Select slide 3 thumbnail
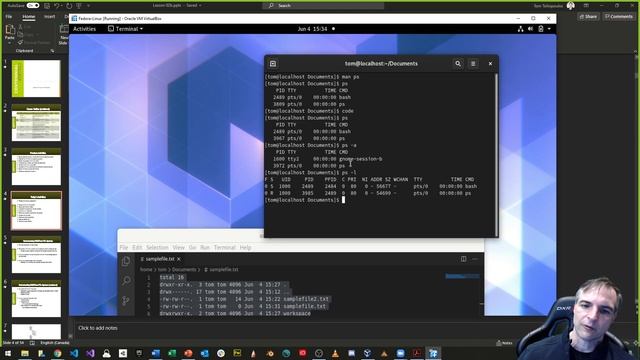Image resolution: width=640 pixels, height=360 pixels. point(36,167)
